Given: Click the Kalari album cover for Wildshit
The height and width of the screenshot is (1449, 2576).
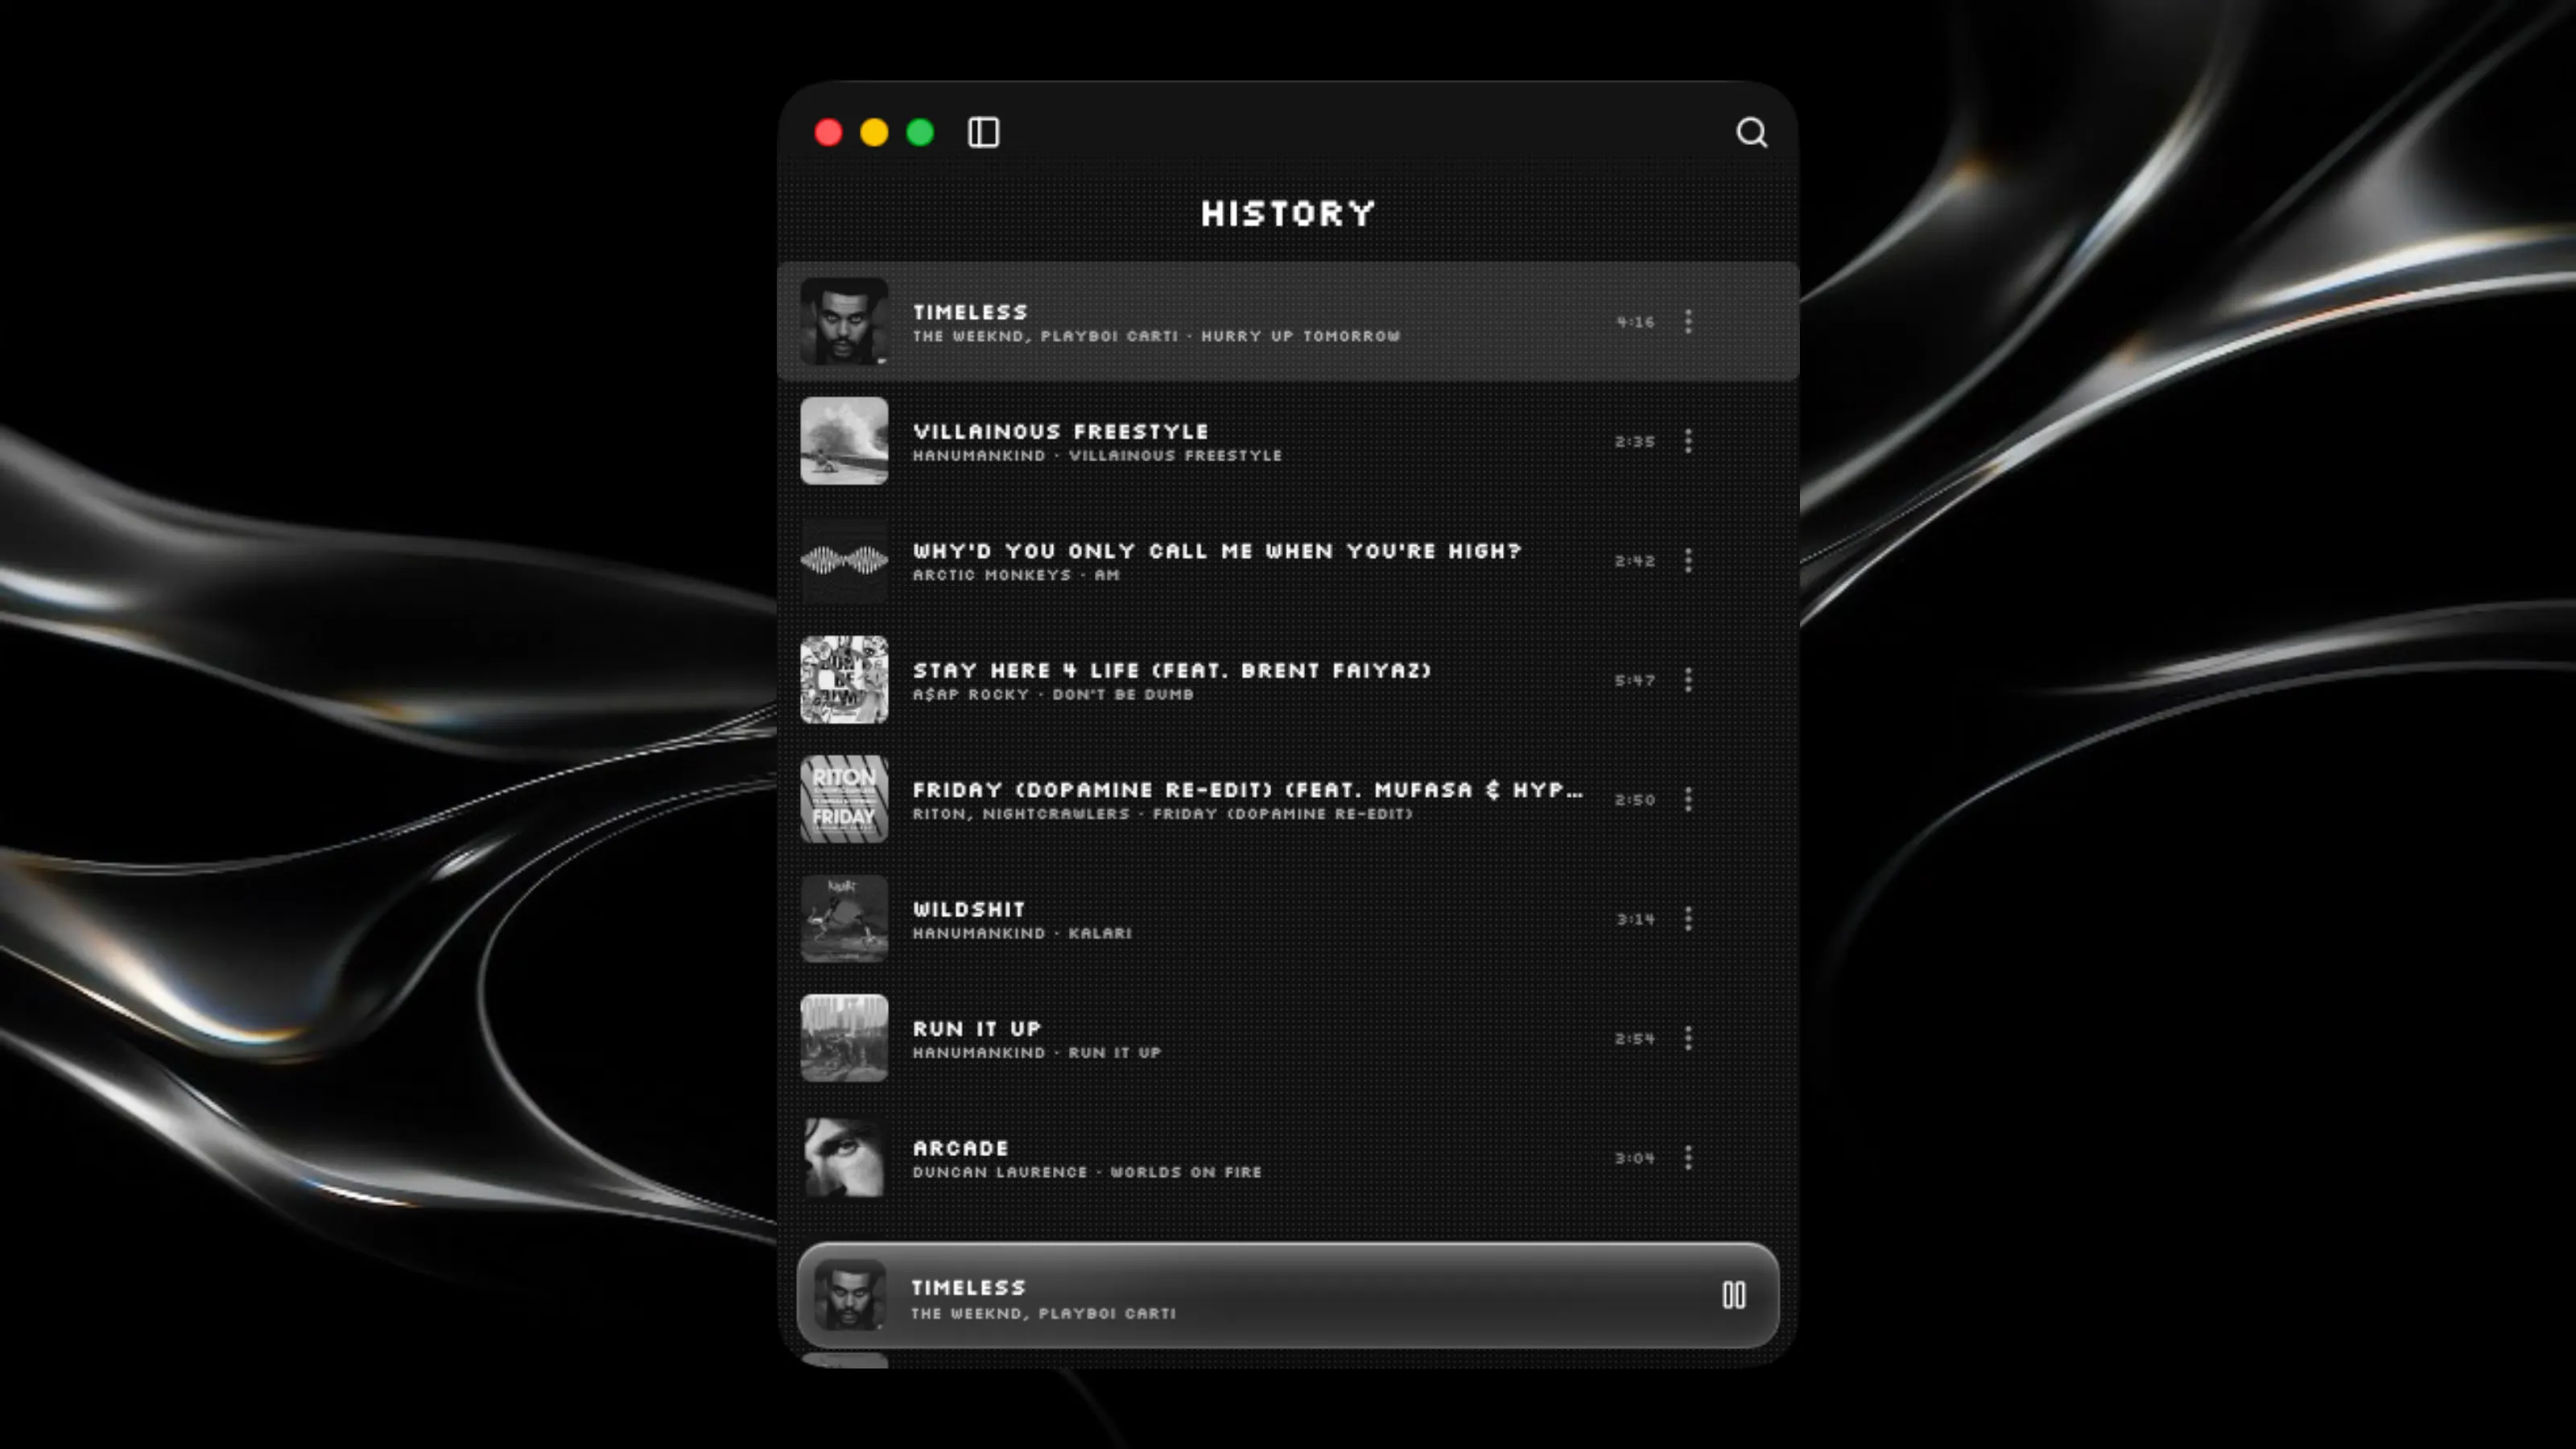Looking at the screenshot, I should pos(844,919).
